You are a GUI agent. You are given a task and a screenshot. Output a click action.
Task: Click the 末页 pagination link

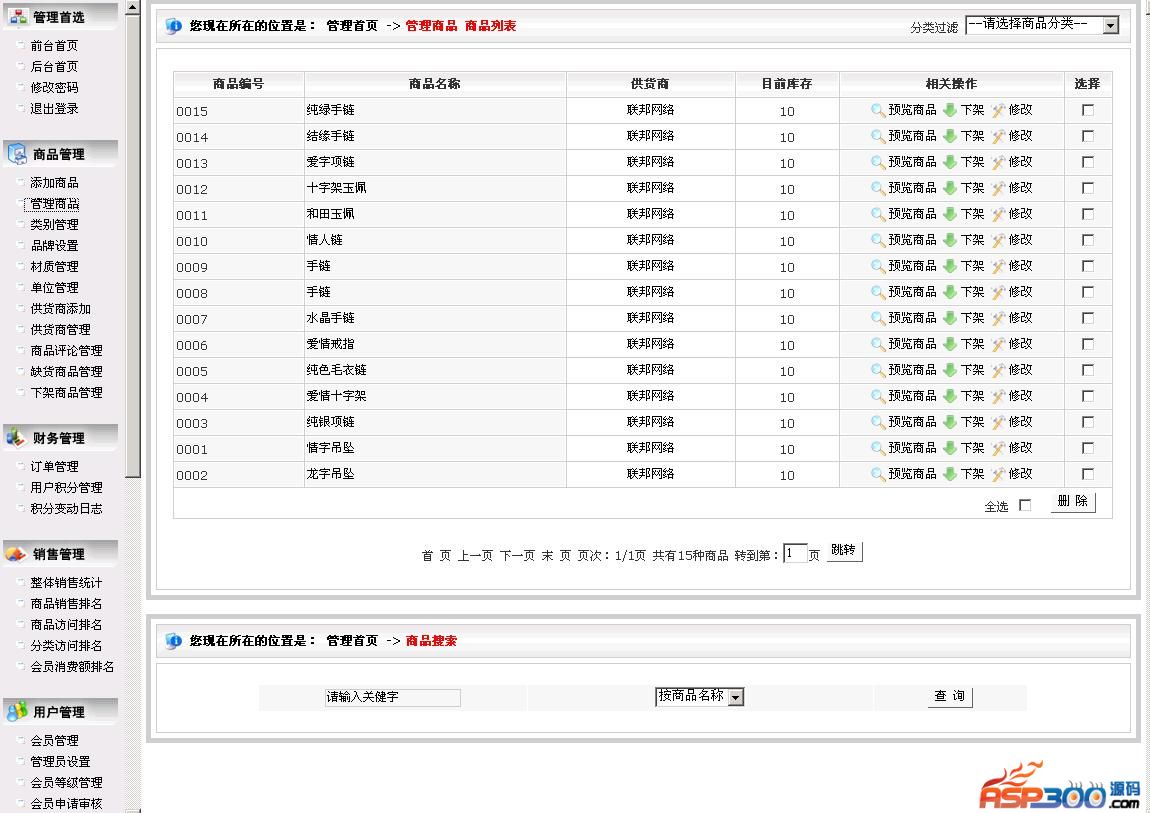556,556
